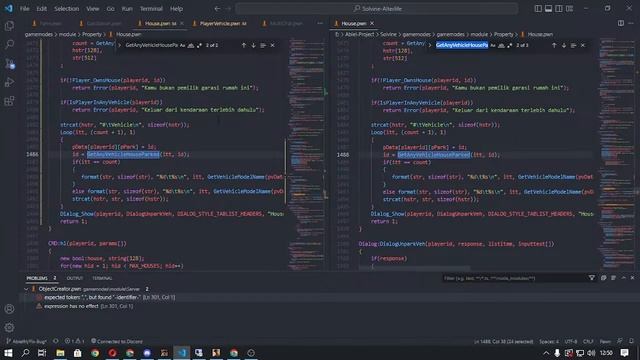Go to previous match in left find widget
The width and height of the screenshot is (640, 360).
pyautogui.click(x=244, y=45)
